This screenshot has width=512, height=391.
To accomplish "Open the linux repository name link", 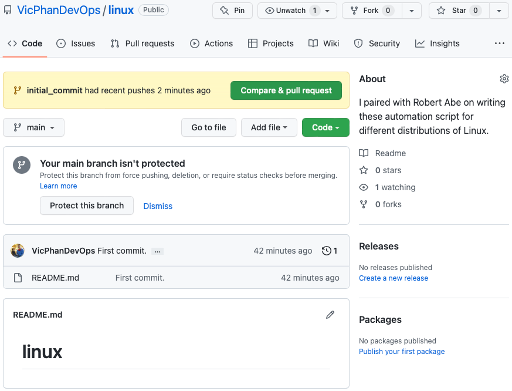I will 121,10.
